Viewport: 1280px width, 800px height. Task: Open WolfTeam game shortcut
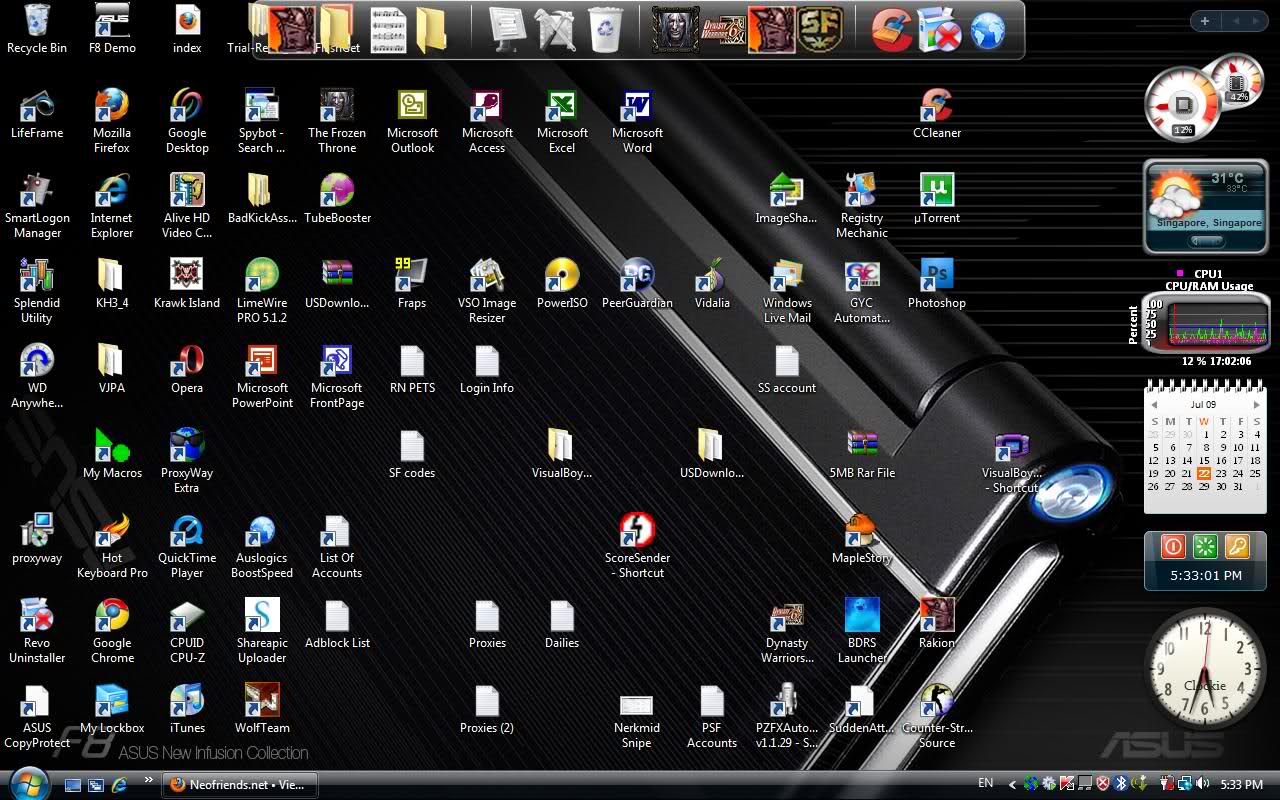click(262, 708)
